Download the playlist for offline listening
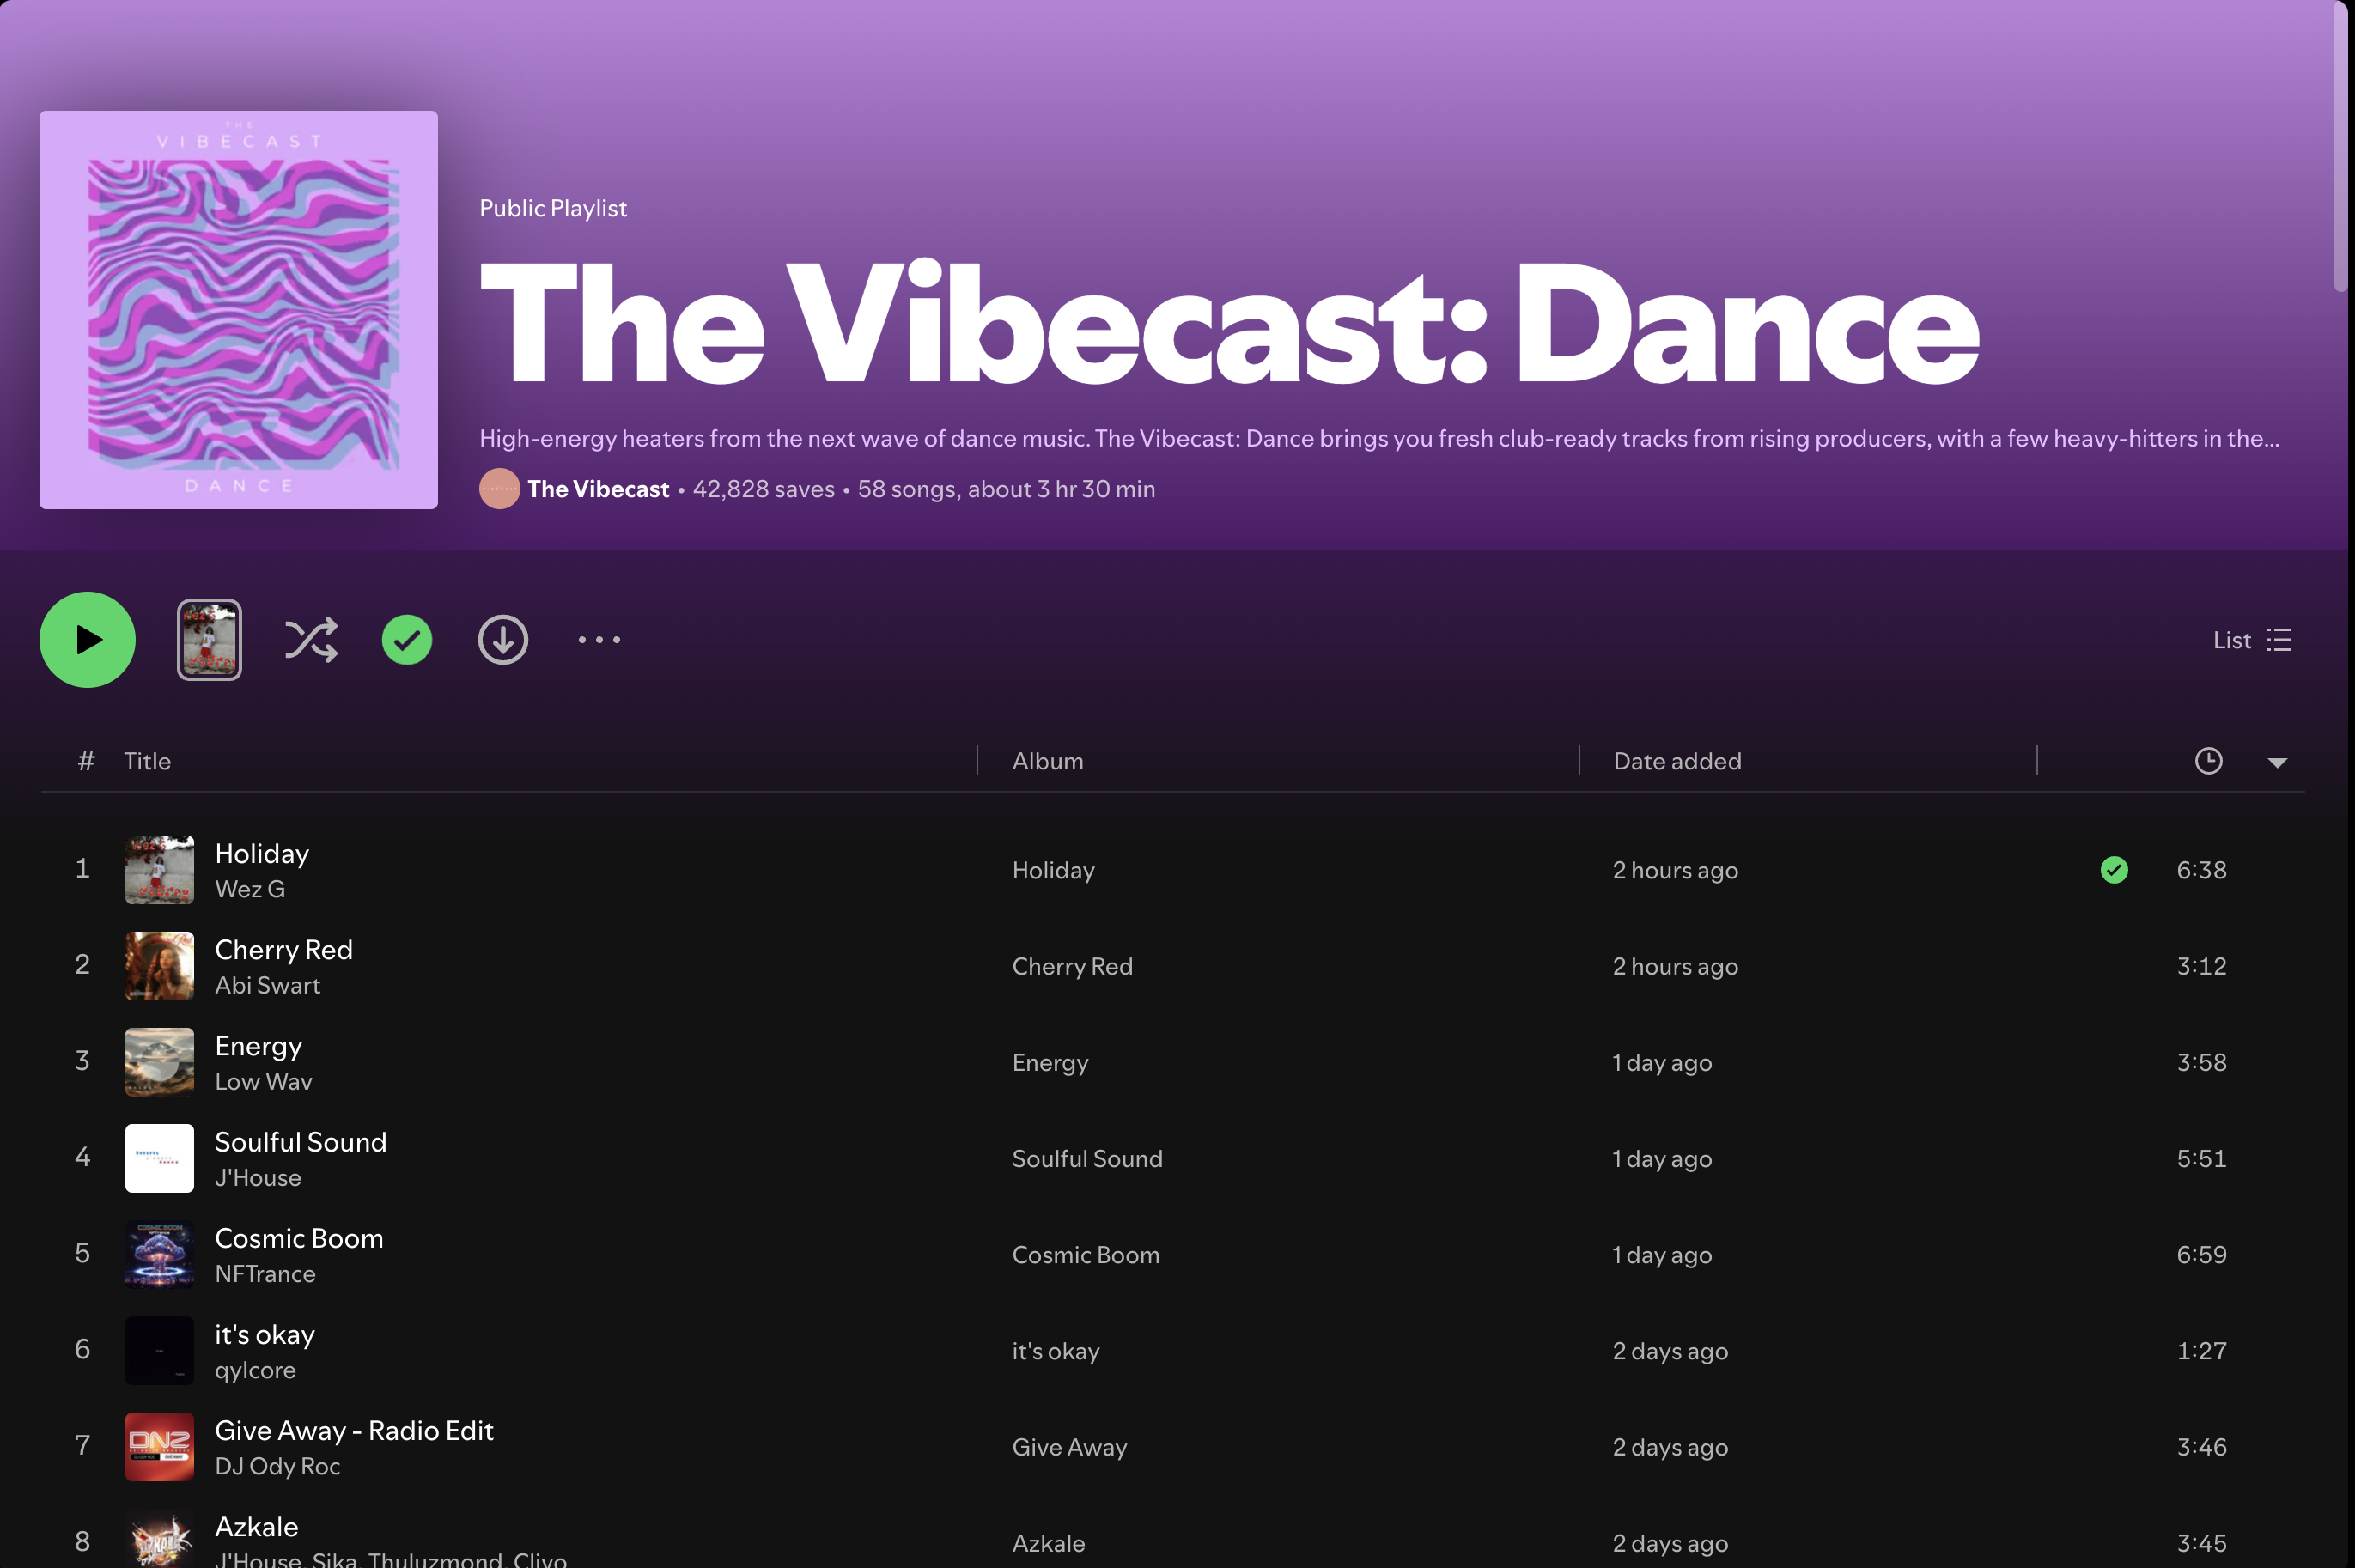 click(x=503, y=640)
